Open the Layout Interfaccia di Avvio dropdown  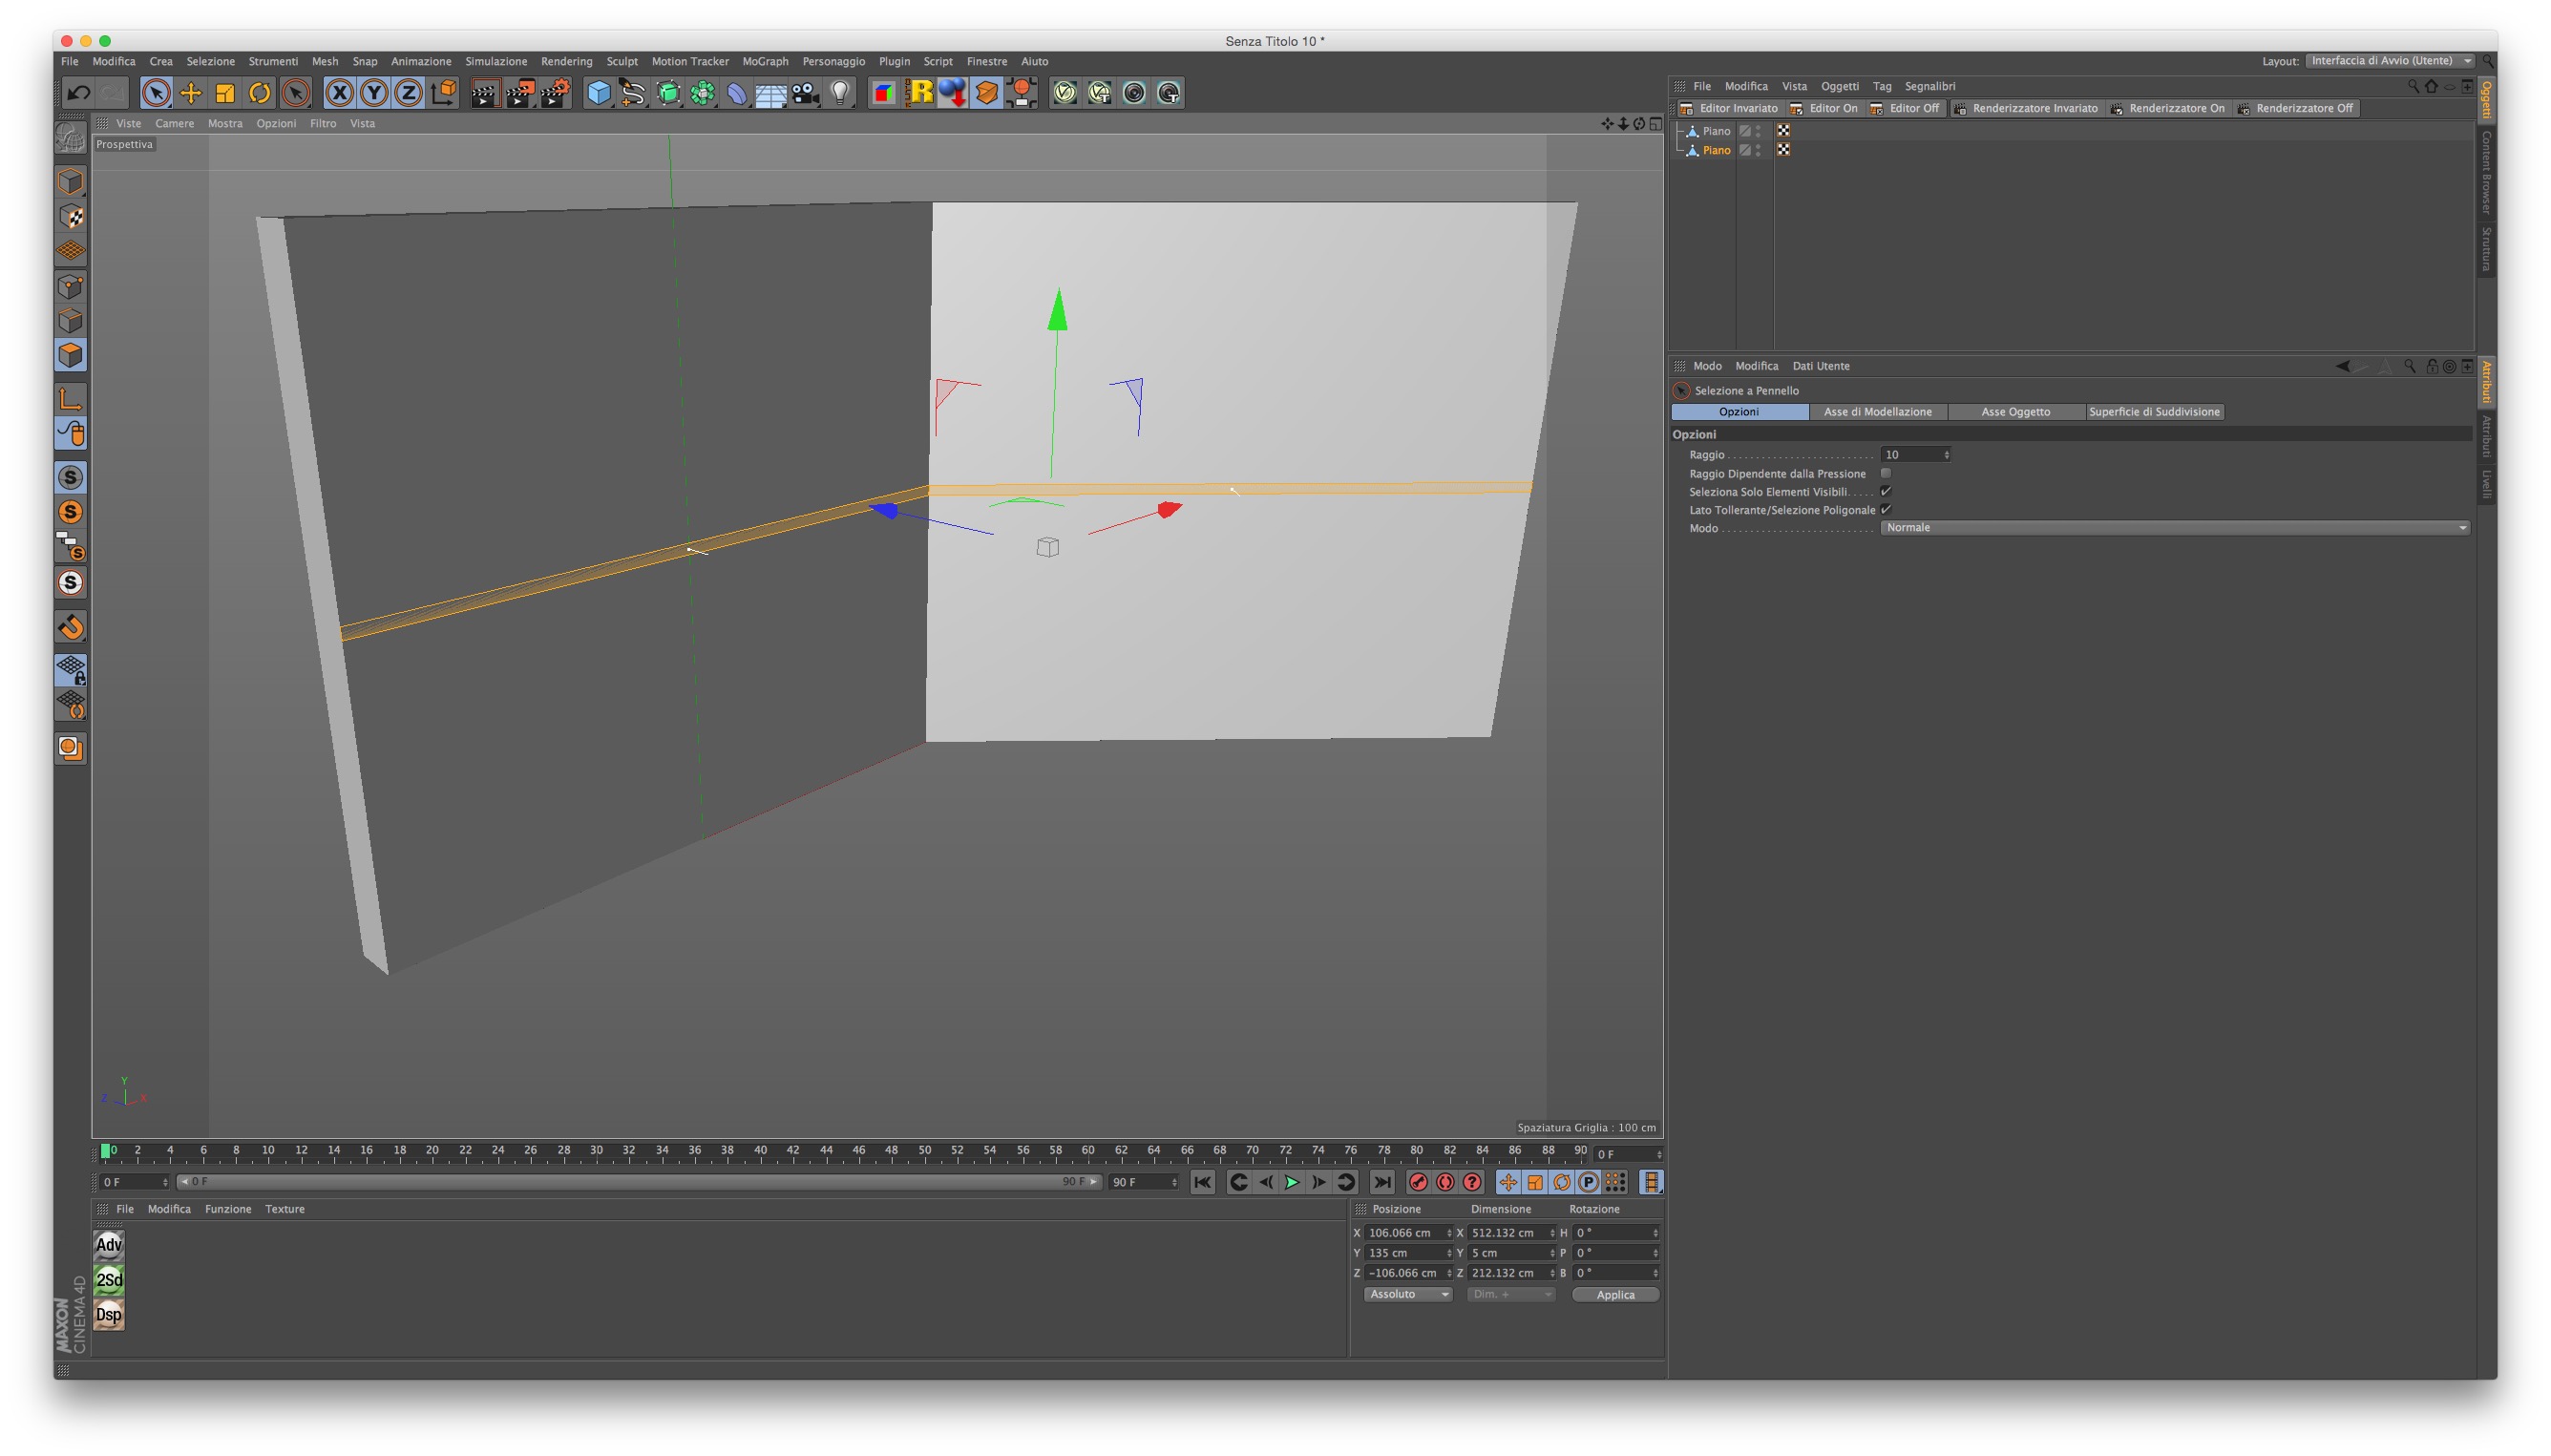(x=2389, y=61)
